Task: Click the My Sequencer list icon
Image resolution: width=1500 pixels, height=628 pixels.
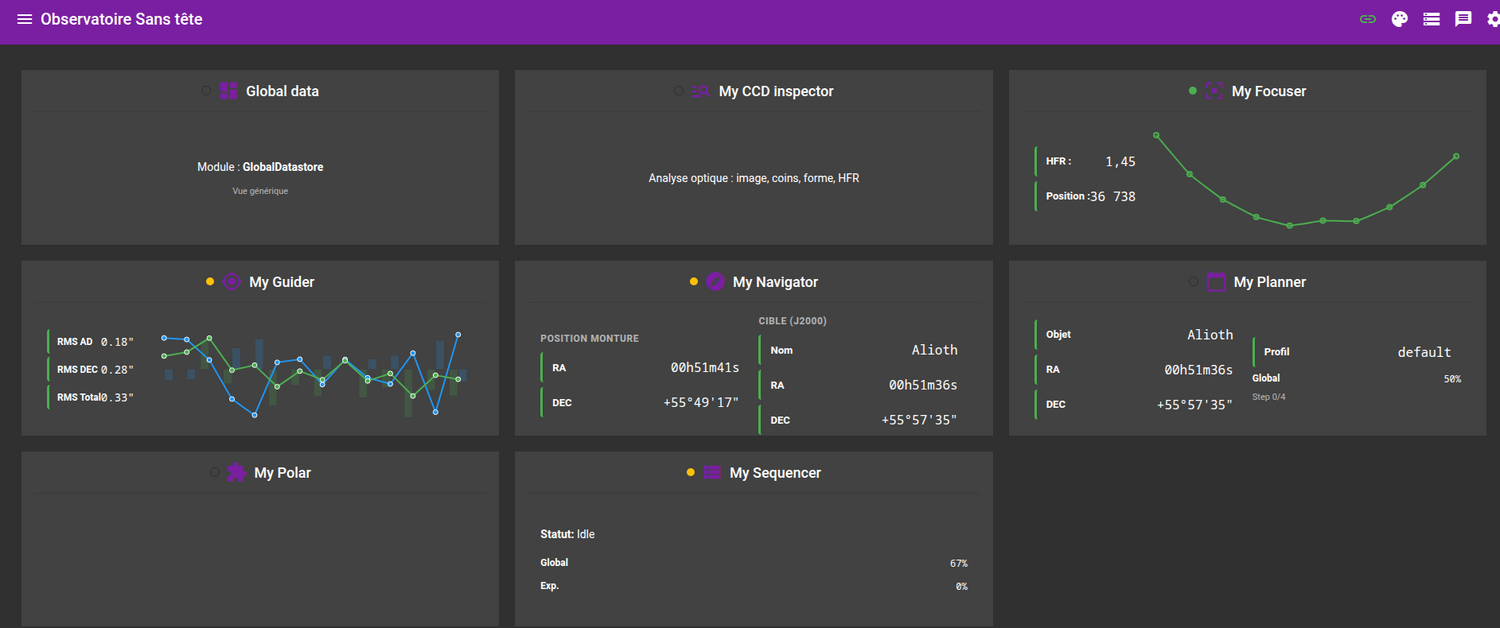Action: [712, 472]
